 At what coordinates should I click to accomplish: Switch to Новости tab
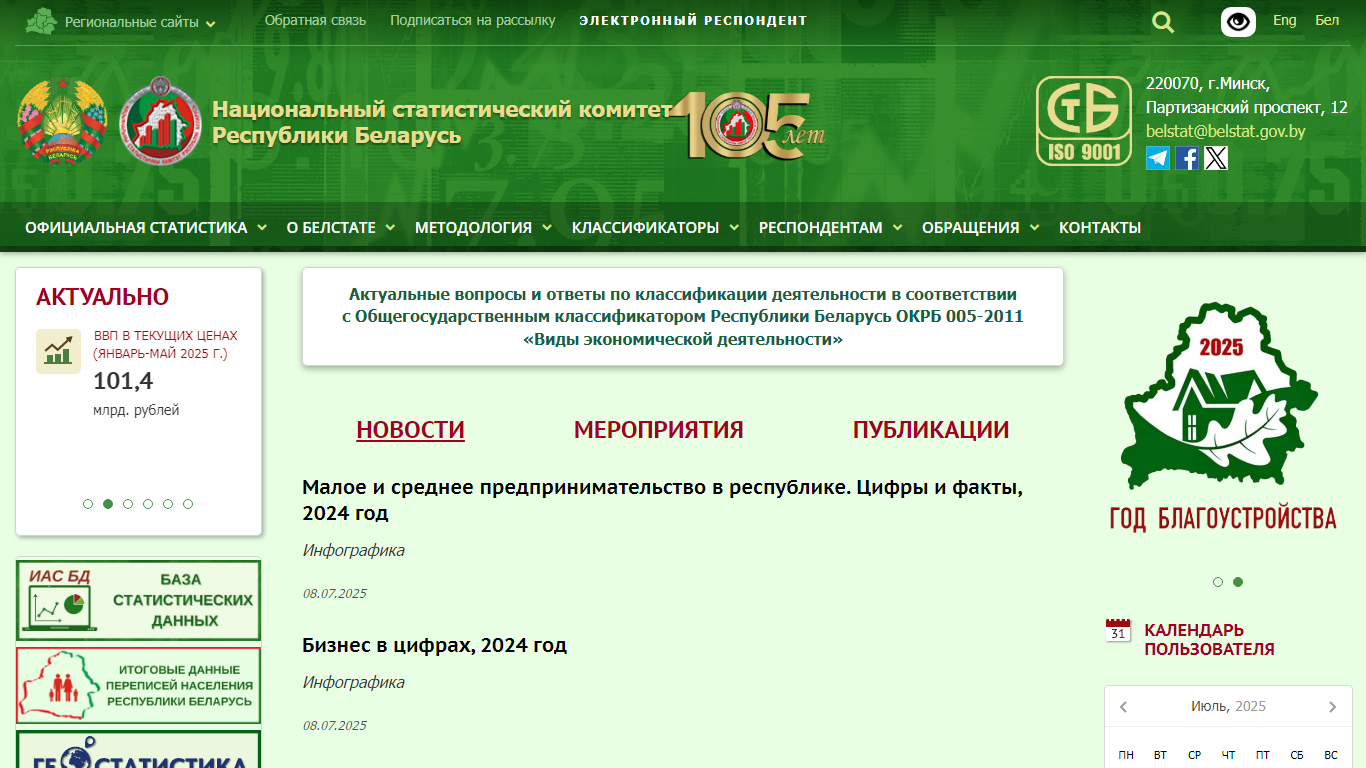[x=411, y=430]
